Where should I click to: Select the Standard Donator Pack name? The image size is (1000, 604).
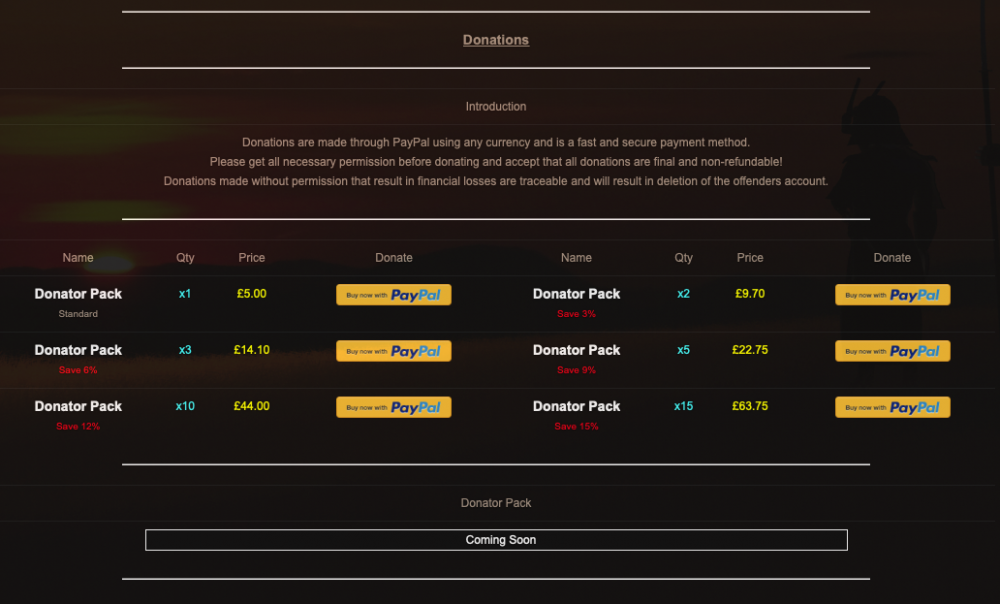[78, 294]
